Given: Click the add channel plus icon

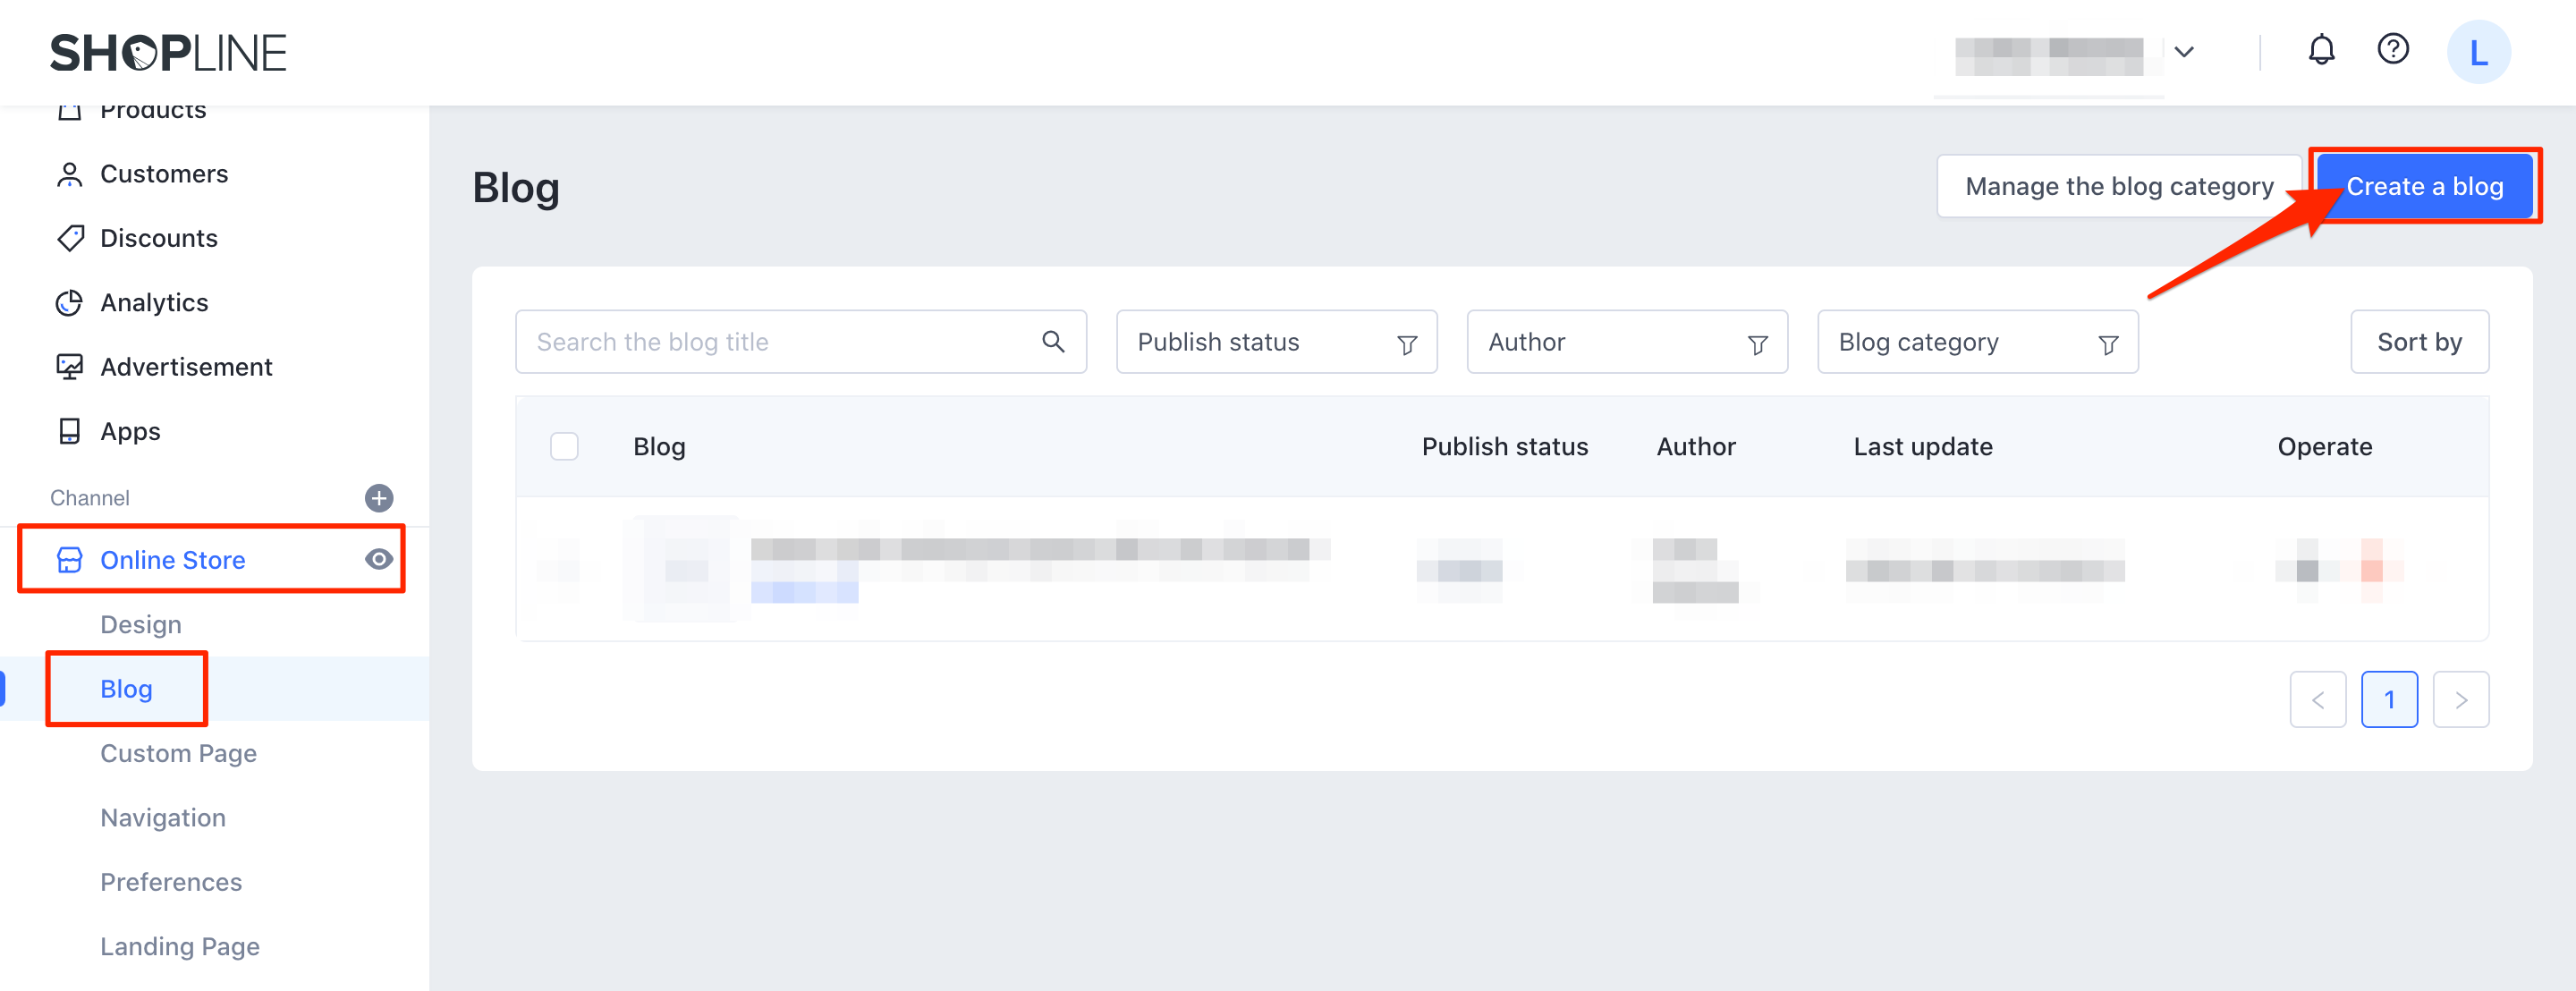Looking at the screenshot, I should 379,498.
